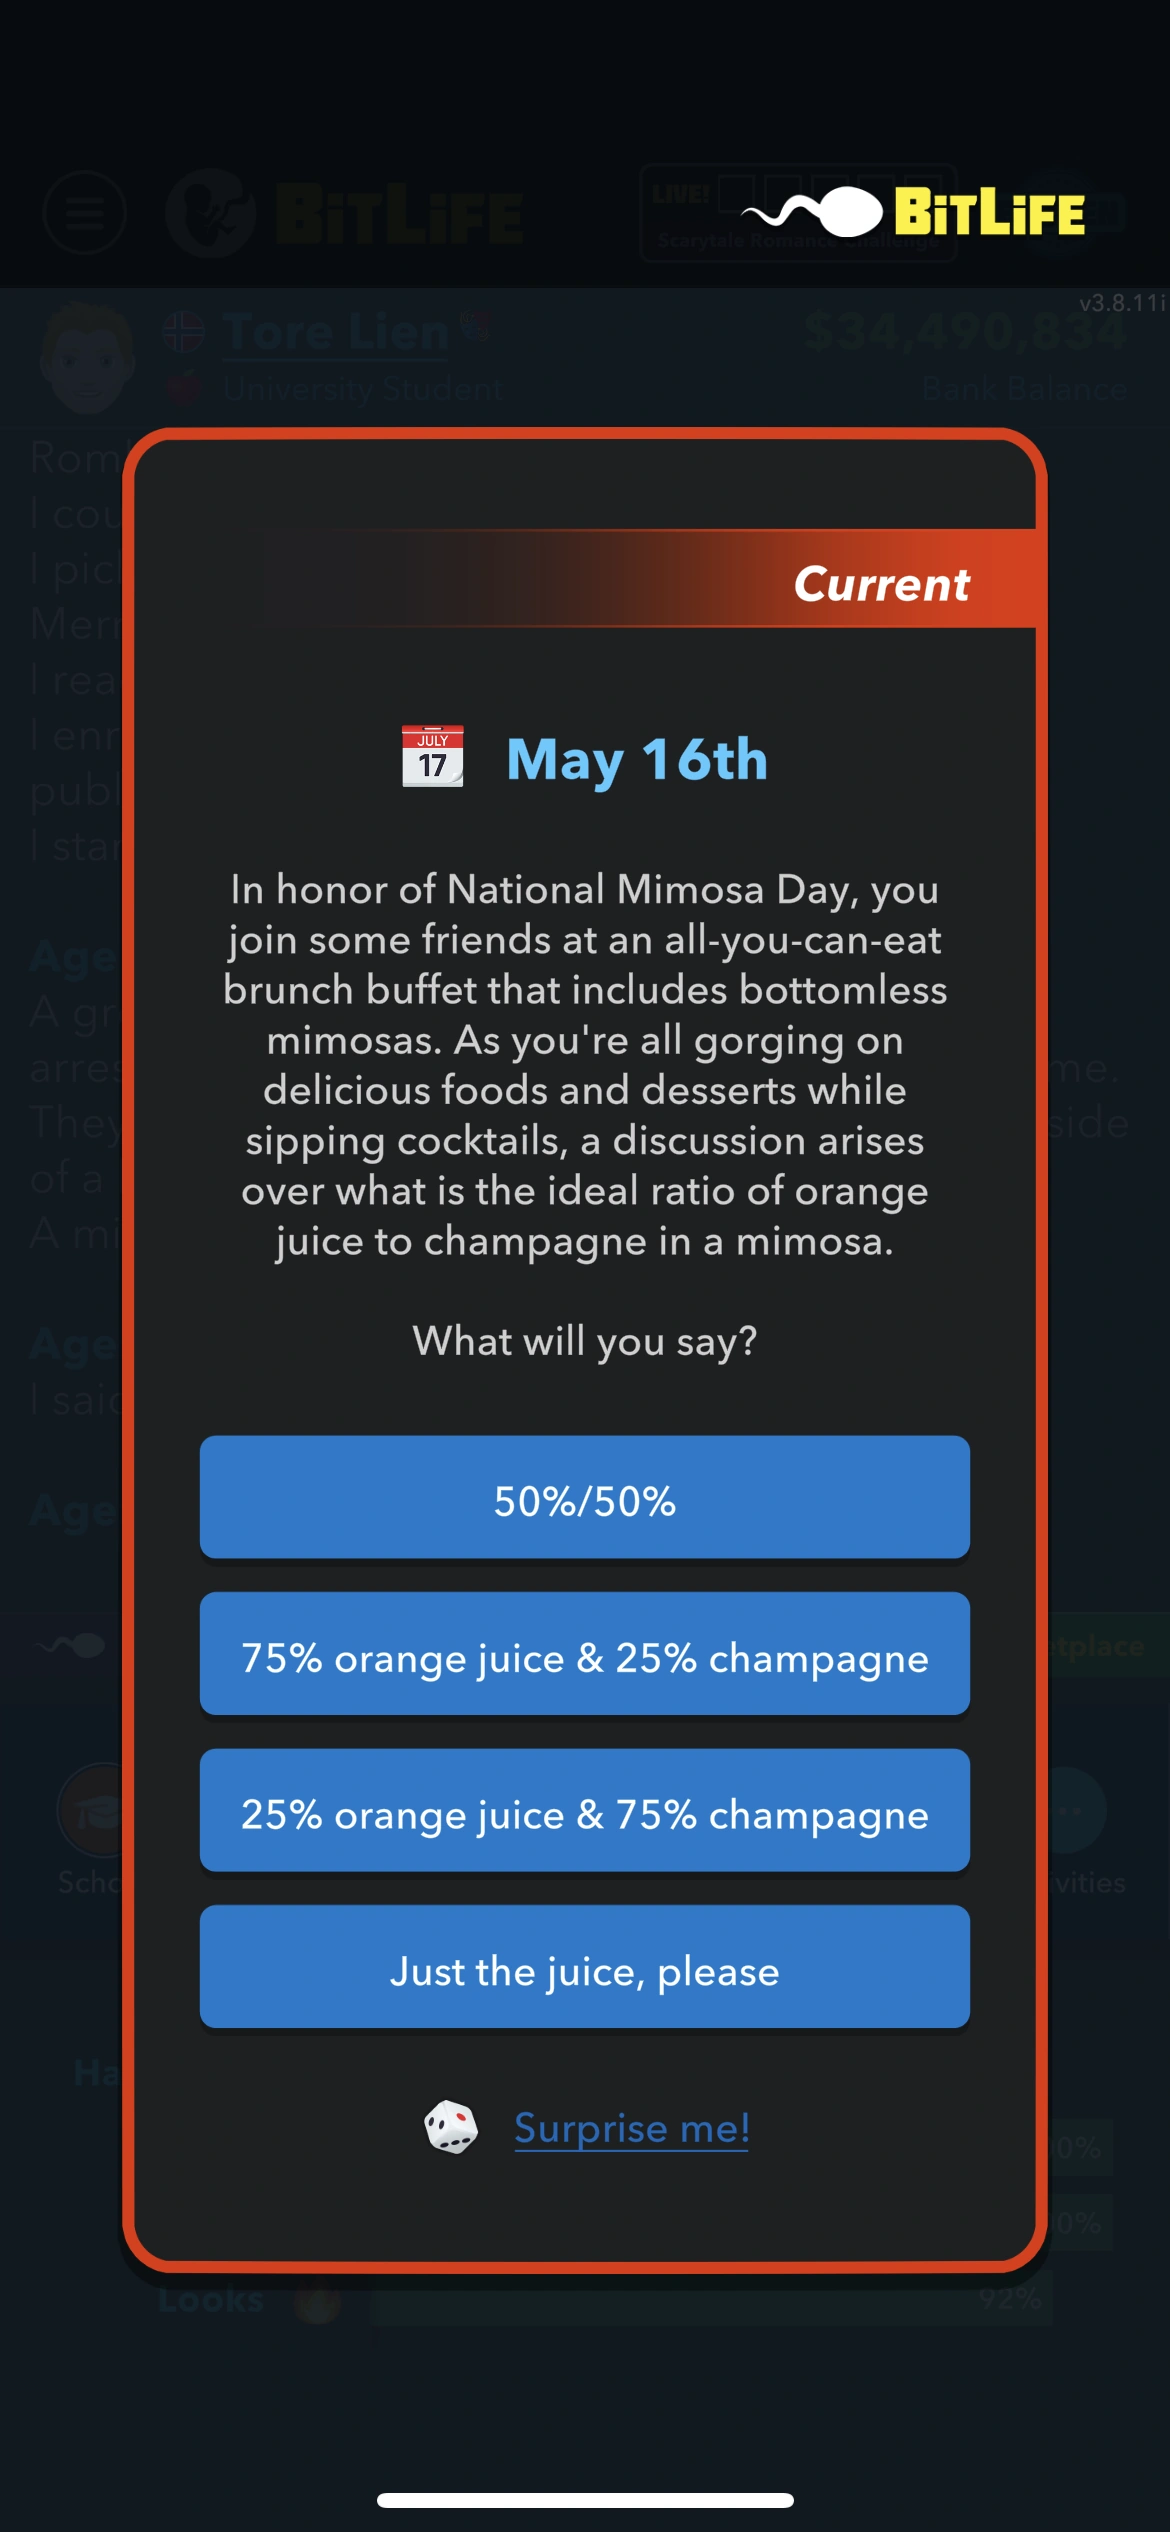
Task: Tap the Looks stat bar showing 92%
Action: 710,2300
